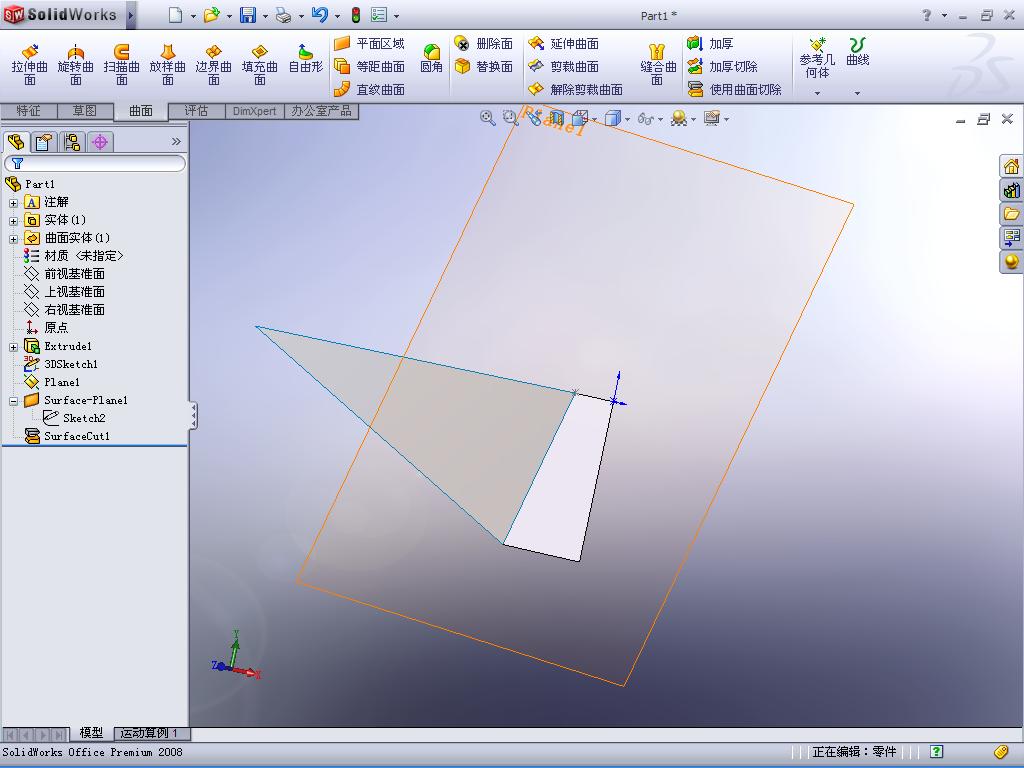Select the 旋转曲面 revolved surface tool
The width and height of the screenshot is (1024, 768).
click(x=76, y=64)
